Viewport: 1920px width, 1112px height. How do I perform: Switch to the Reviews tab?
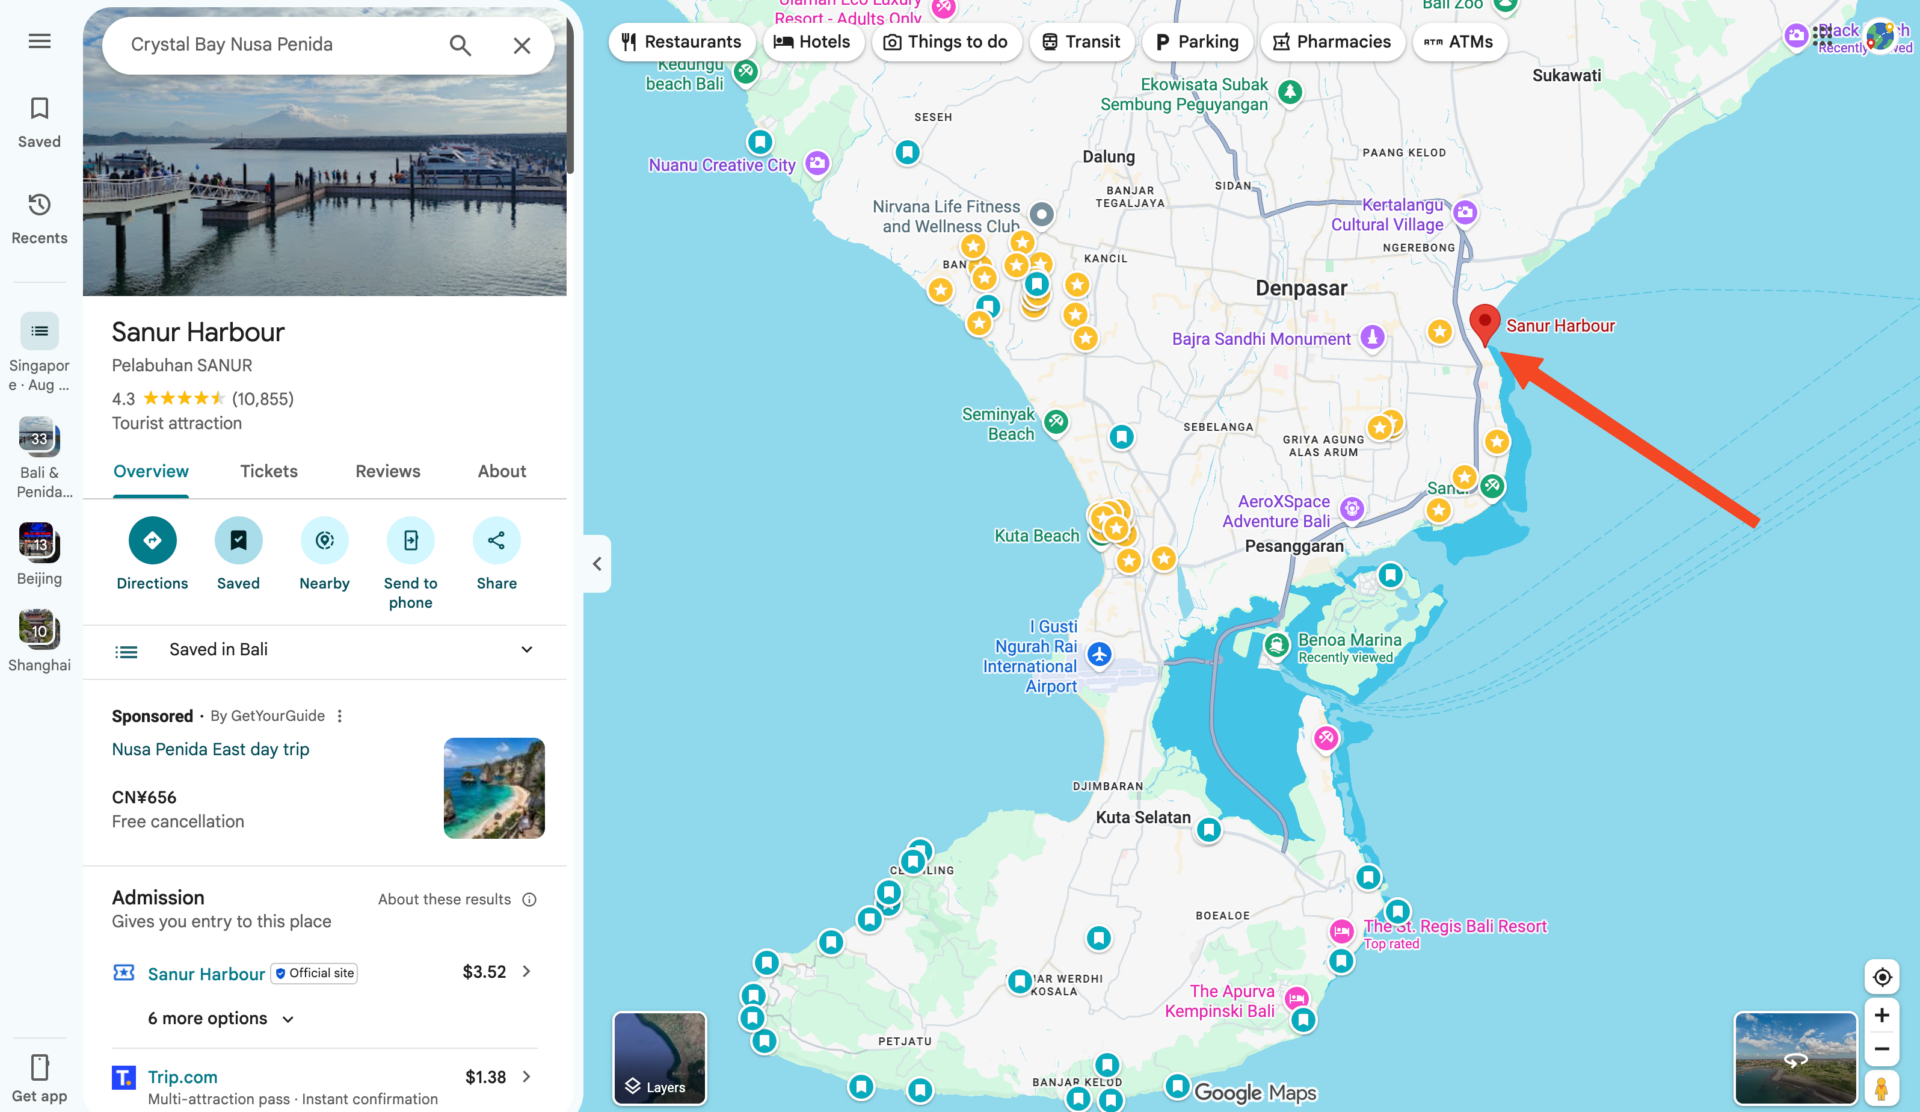pyautogui.click(x=388, y=471)
